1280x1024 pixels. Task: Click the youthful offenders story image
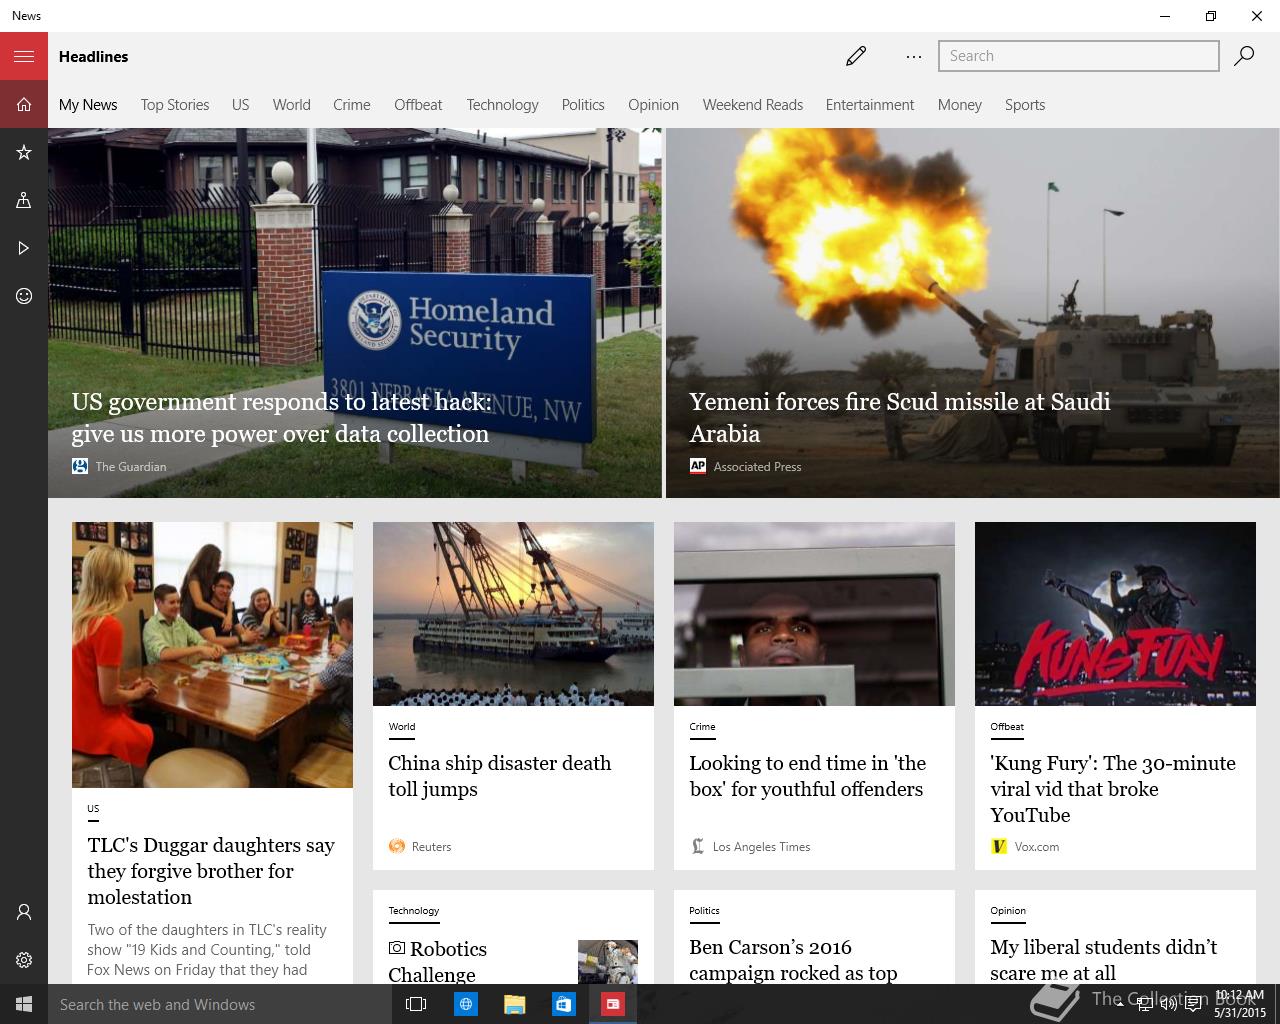click(x=814, y=614)
